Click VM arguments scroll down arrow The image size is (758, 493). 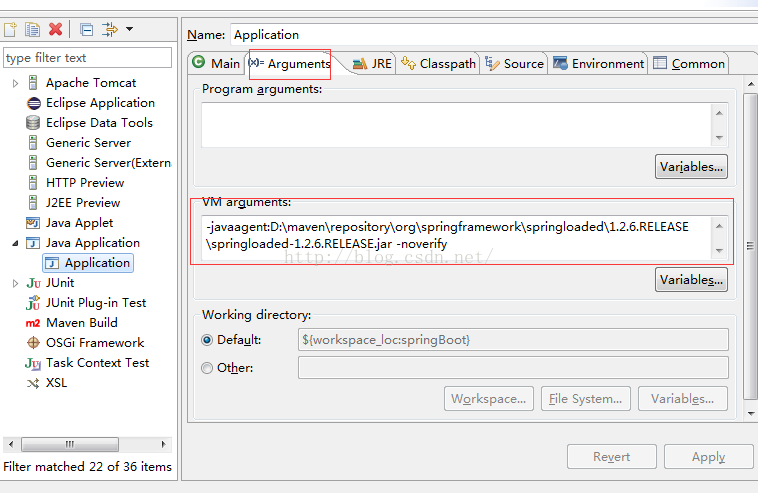[719, 250]
